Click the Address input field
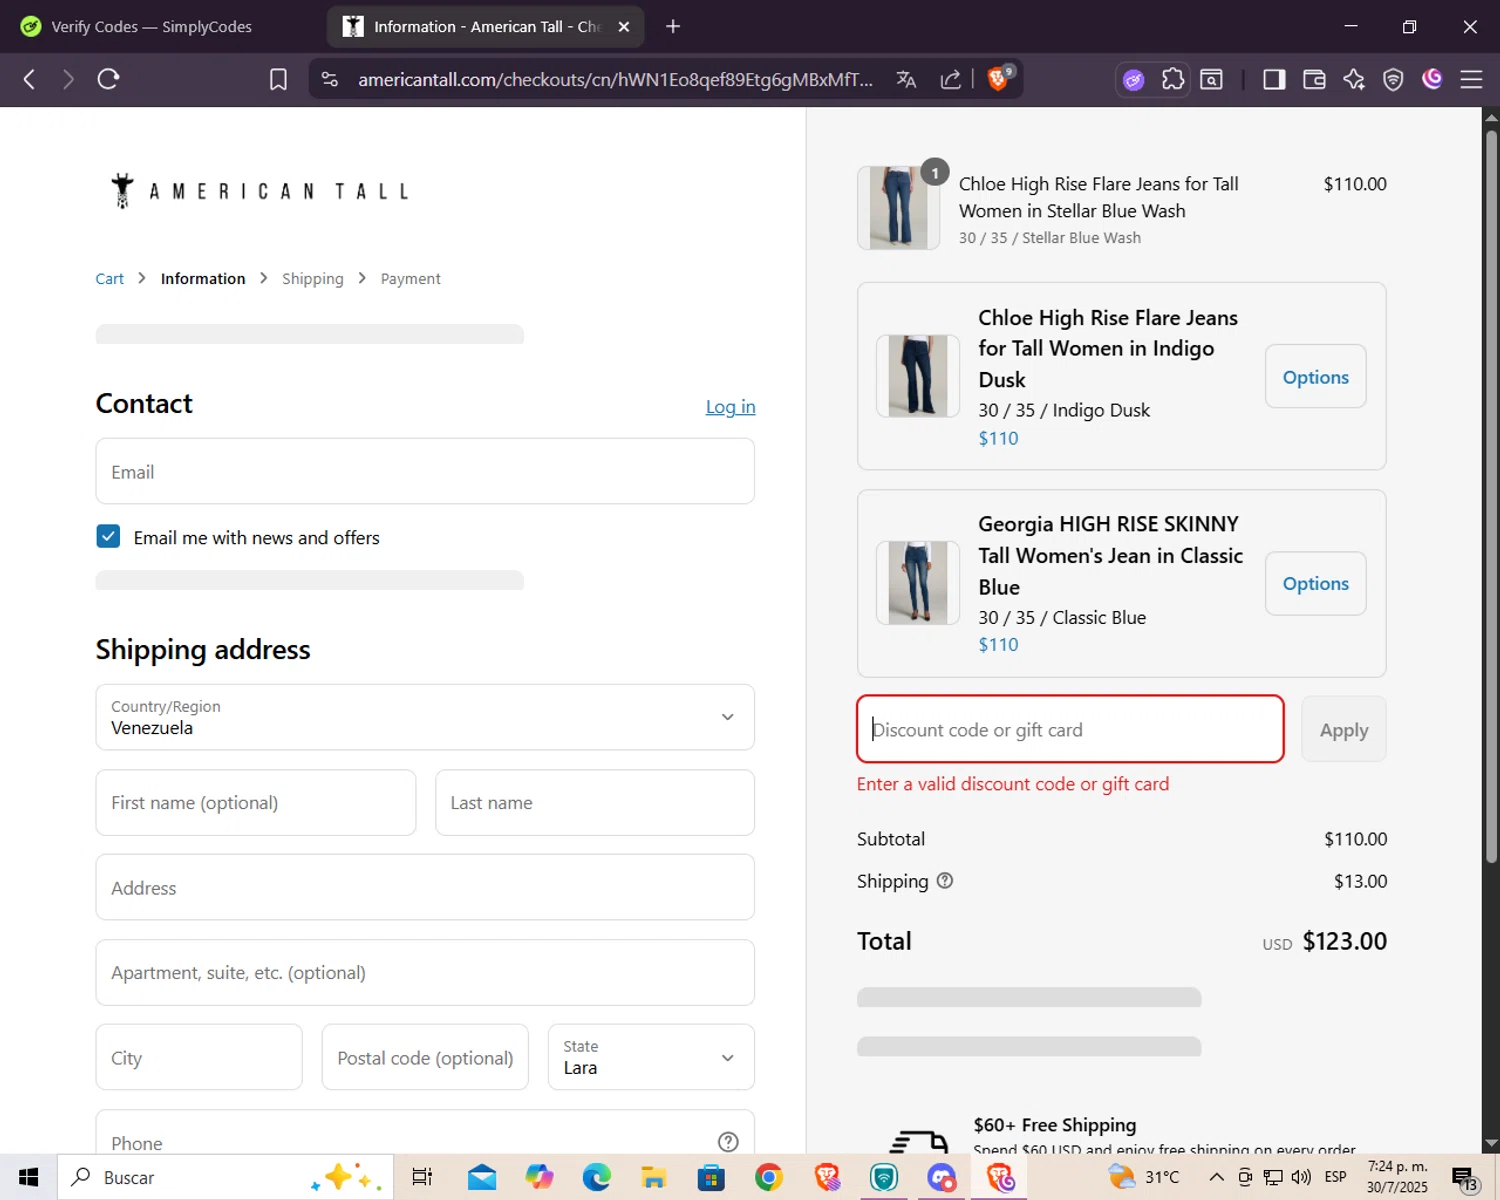The width and height of the screenshot is (1500, 1200). pyautogui.click(x=425, y=887)
